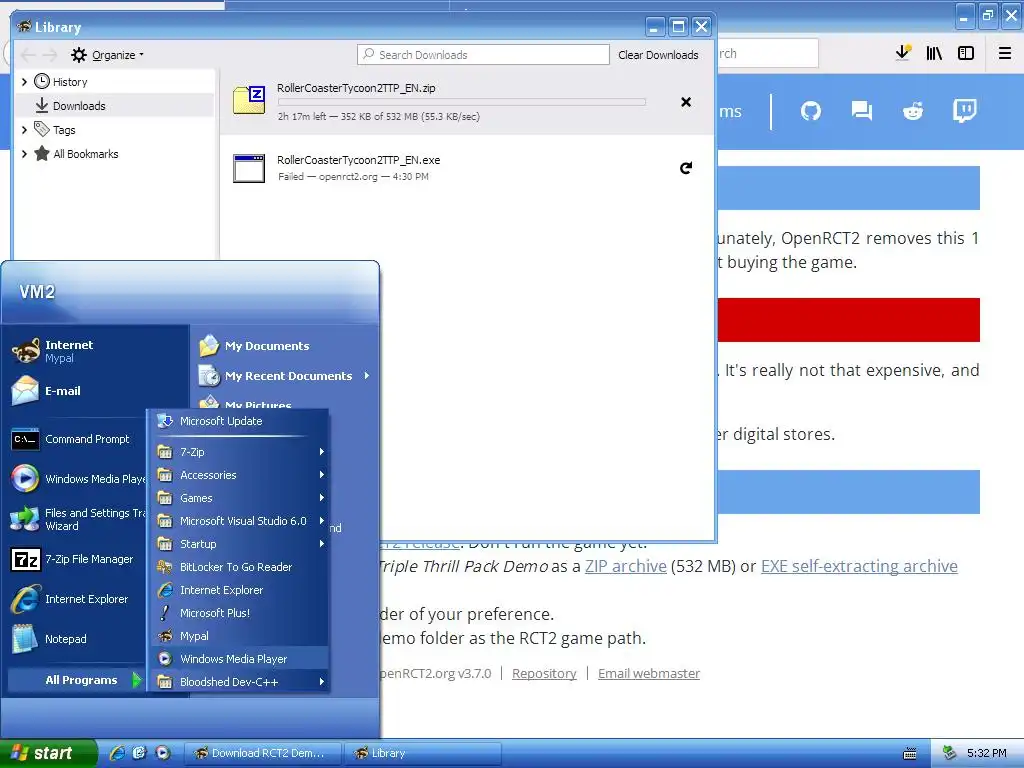The image size is (1024, 768).
Task: Open Files and Settings Transfer Wizard
Action: coord(77,519)
